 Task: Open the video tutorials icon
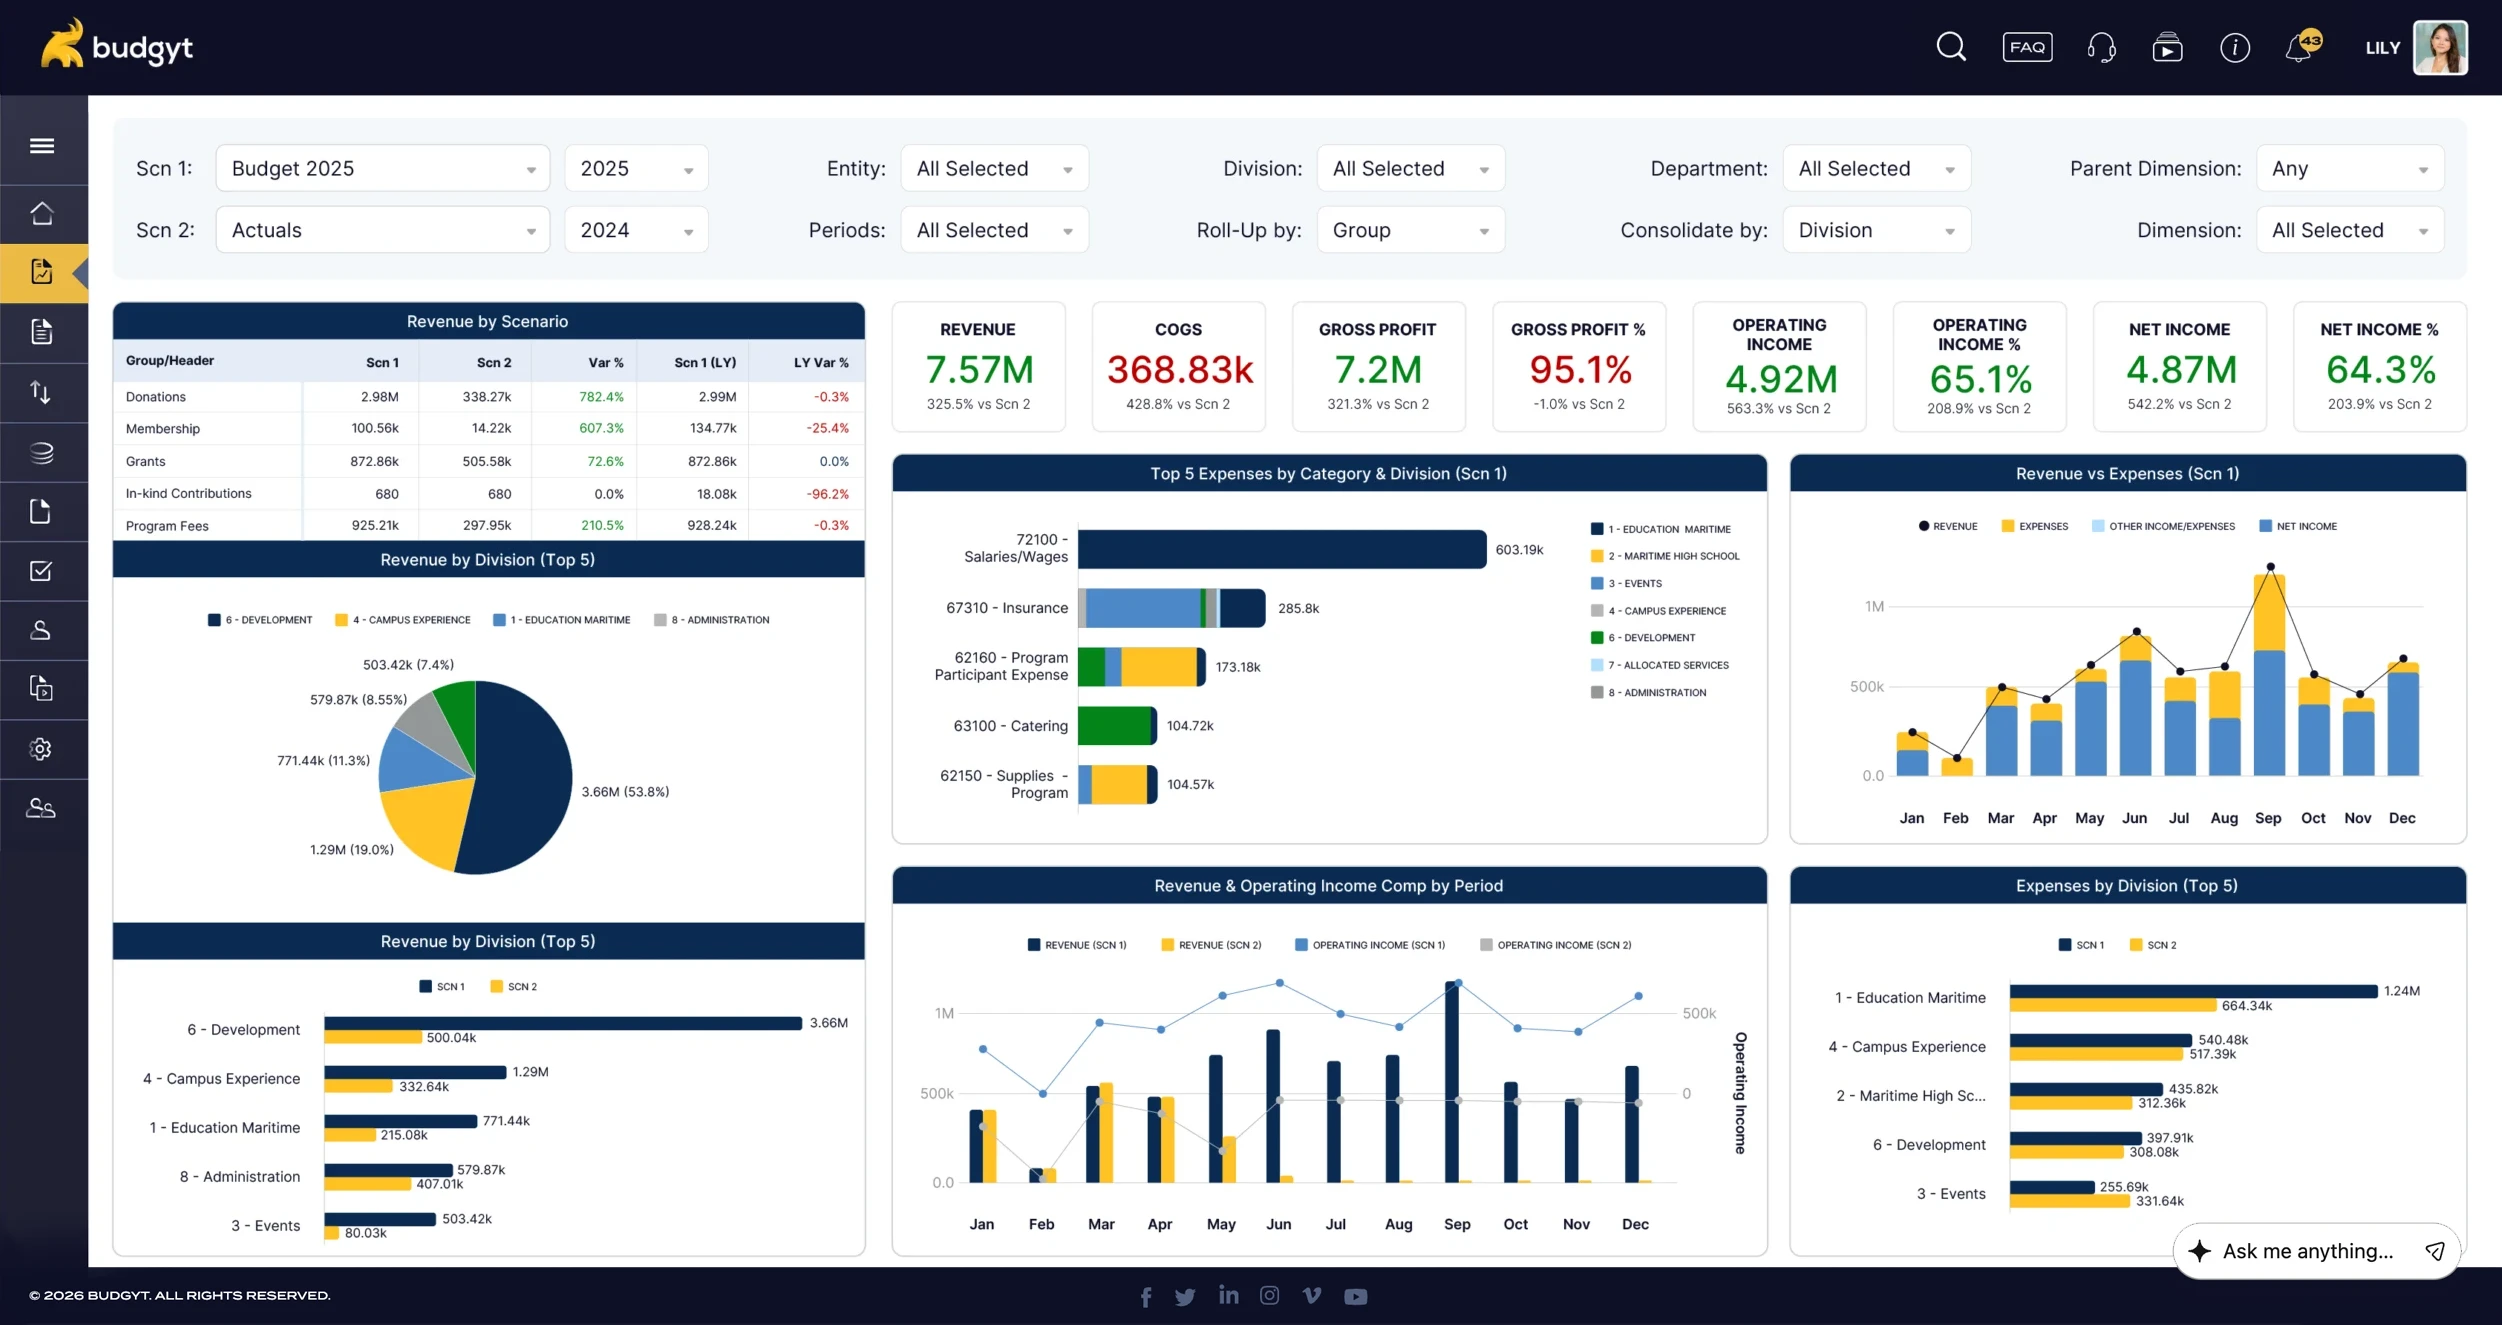click(x=2167, y=47)
